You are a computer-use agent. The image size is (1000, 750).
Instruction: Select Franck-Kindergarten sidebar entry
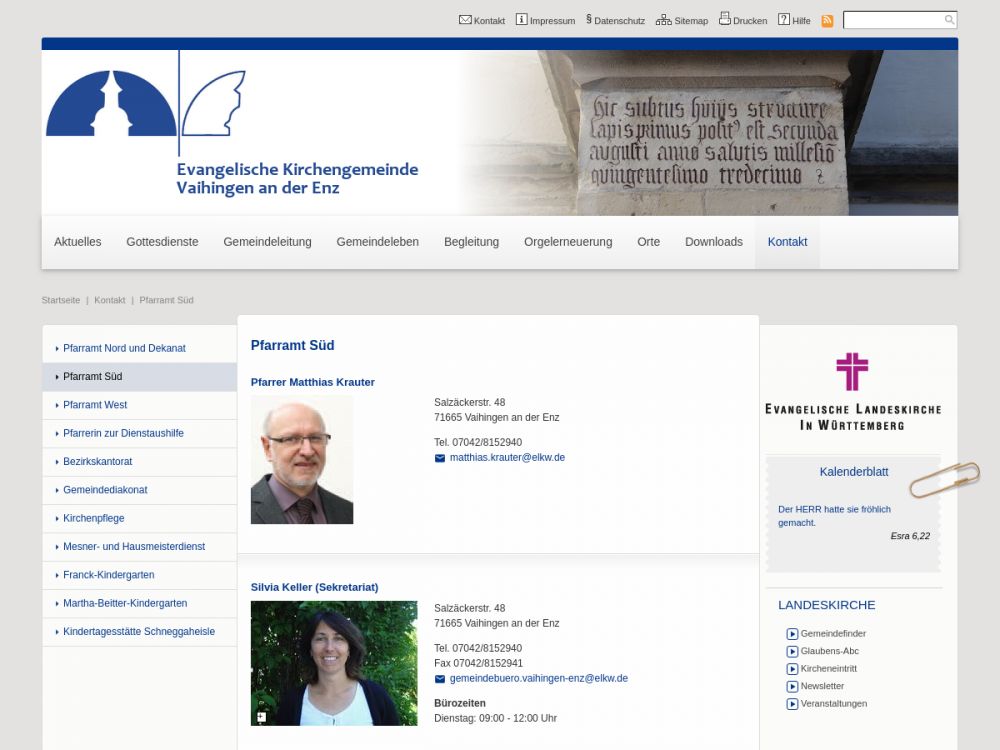(x=108, y=575)
